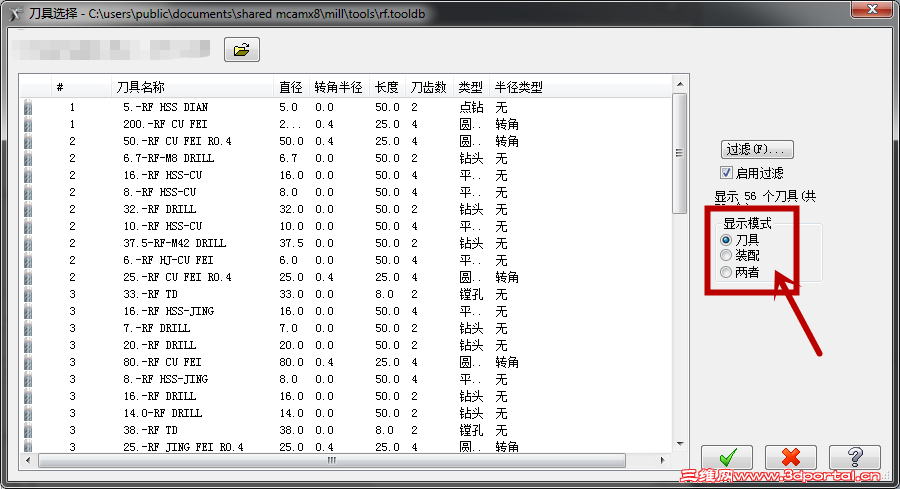This screenshot has height=489, width=900.
Task: Select tool 50.-RF CU FEI R0.4
Action: [x=177, y=141]
